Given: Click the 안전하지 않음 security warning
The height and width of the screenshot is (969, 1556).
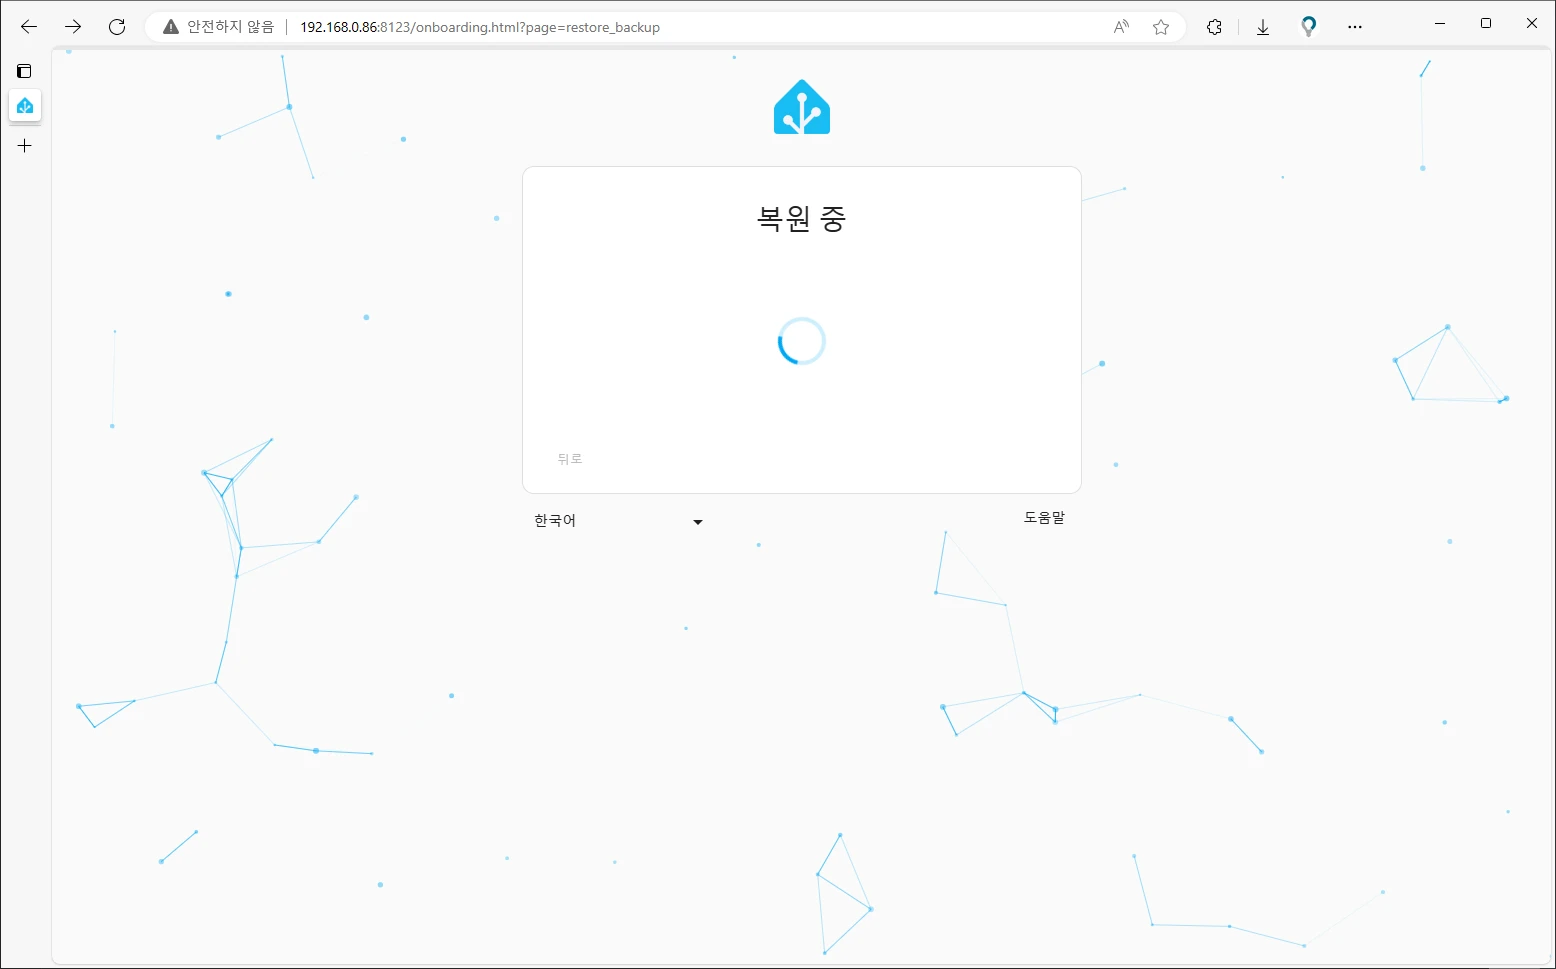Looking at the screenshot, I should point(218,27).
